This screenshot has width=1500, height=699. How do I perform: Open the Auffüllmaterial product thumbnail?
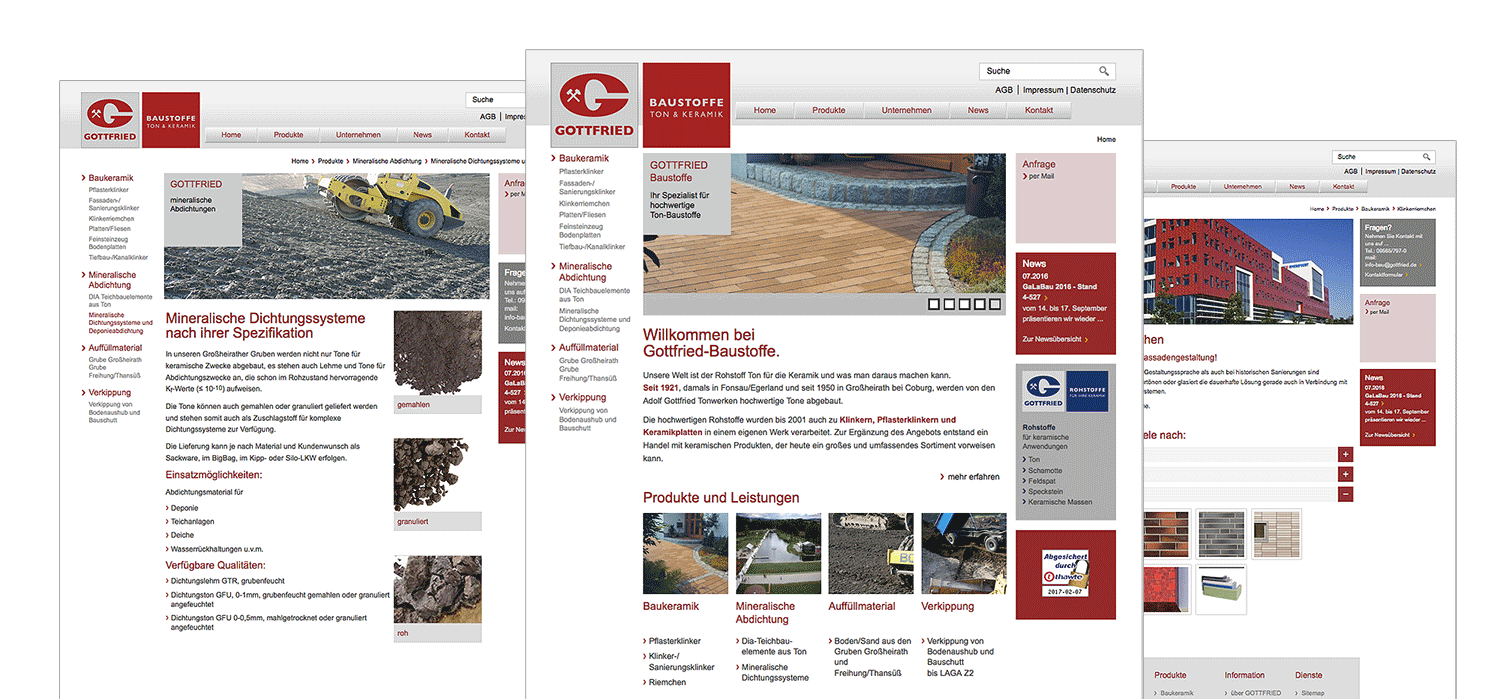pyautogui.click(x=871, y=554)
